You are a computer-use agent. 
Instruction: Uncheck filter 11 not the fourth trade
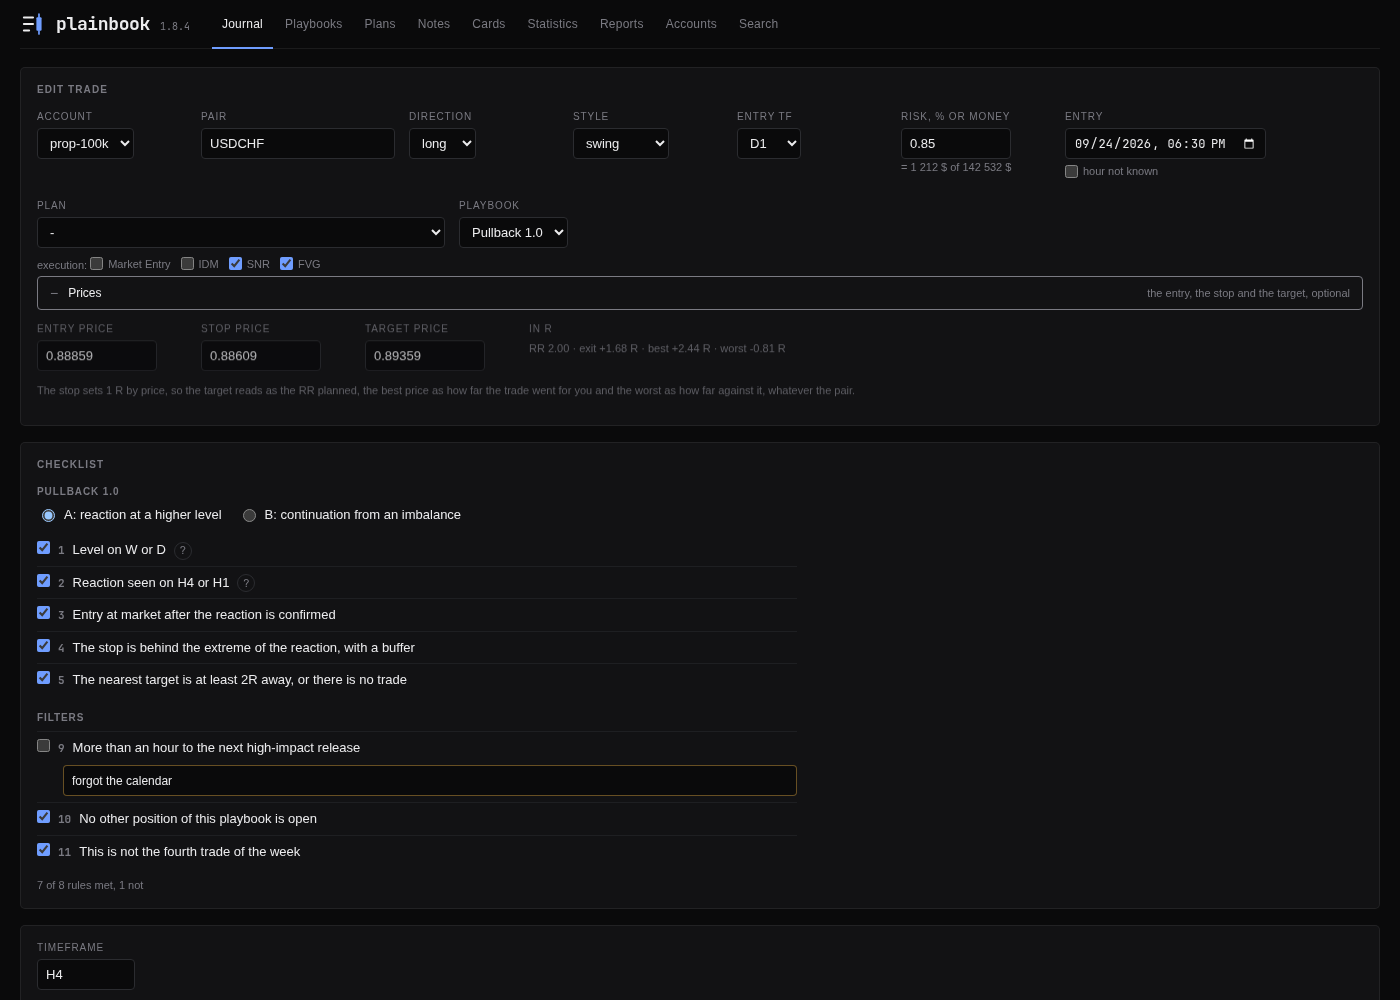43,850
